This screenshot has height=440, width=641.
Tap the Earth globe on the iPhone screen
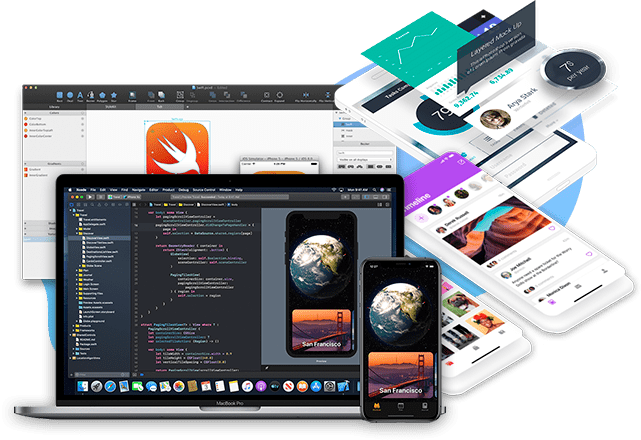(x=399, y=313)
